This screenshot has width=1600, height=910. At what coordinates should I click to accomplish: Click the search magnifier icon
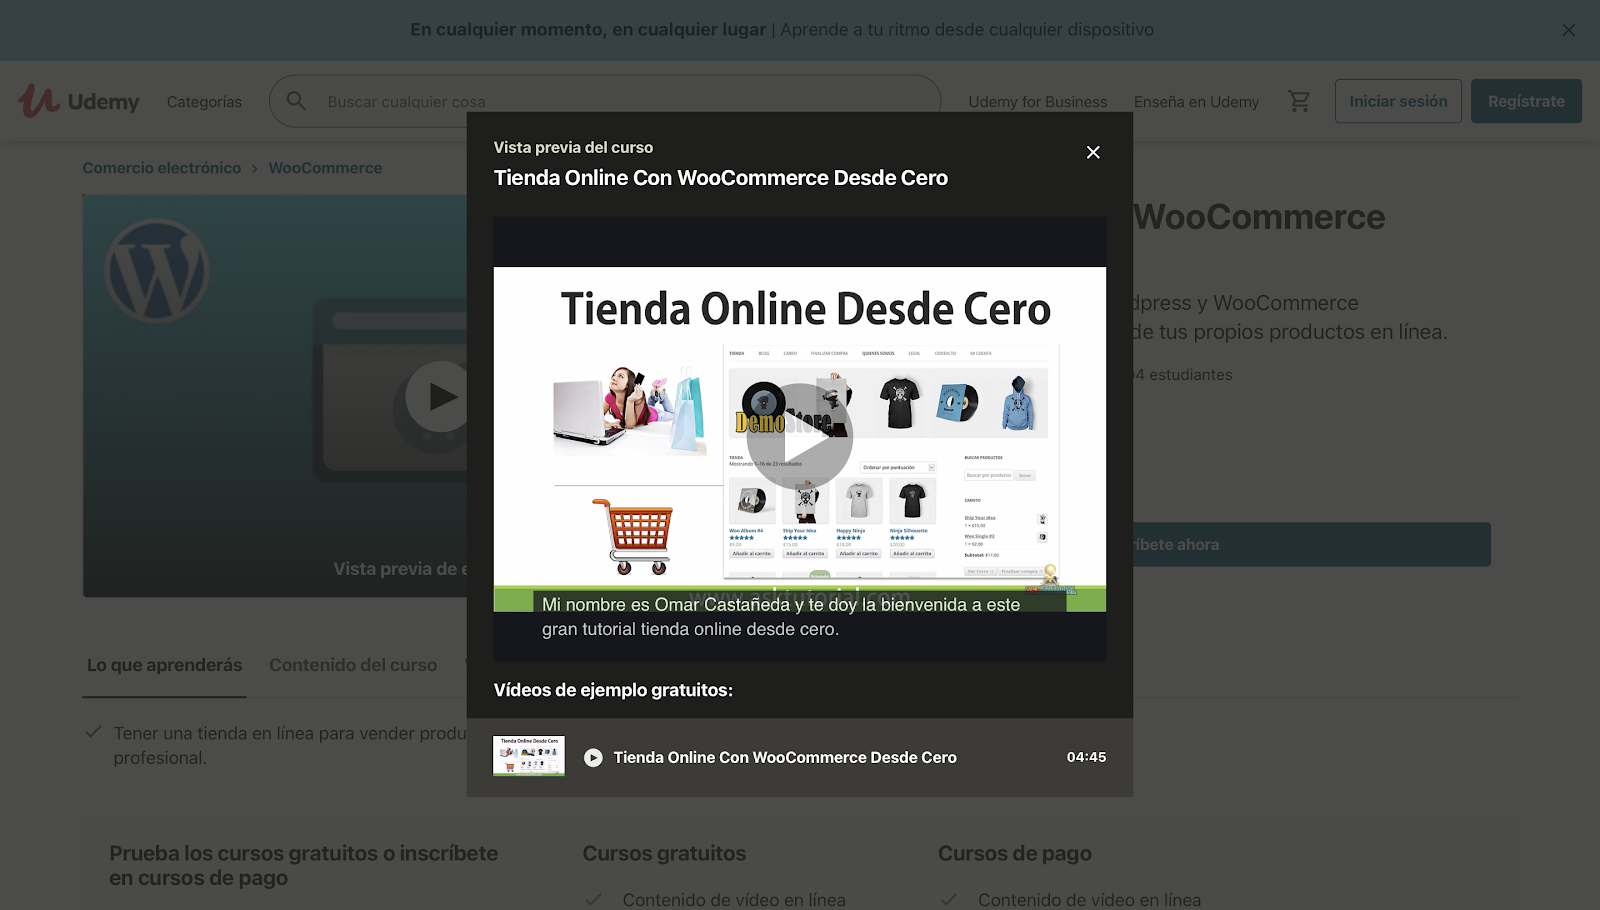296,101
